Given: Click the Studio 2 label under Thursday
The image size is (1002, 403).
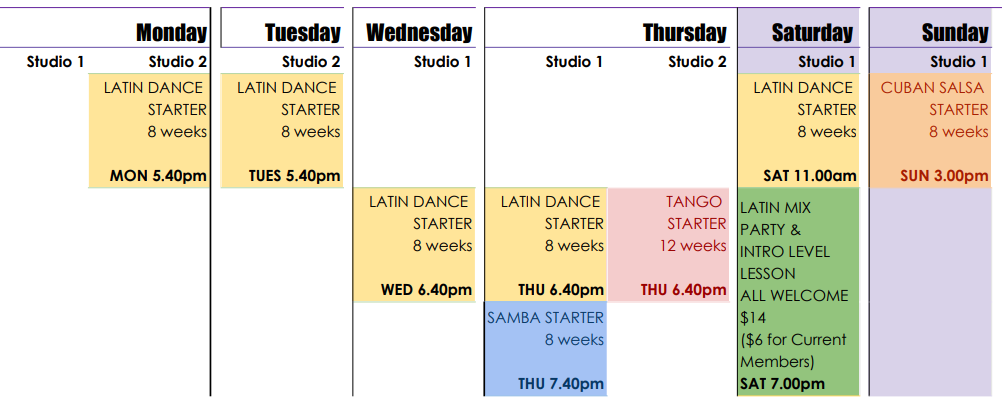Looking at the screenshot, I should point(697,62).
